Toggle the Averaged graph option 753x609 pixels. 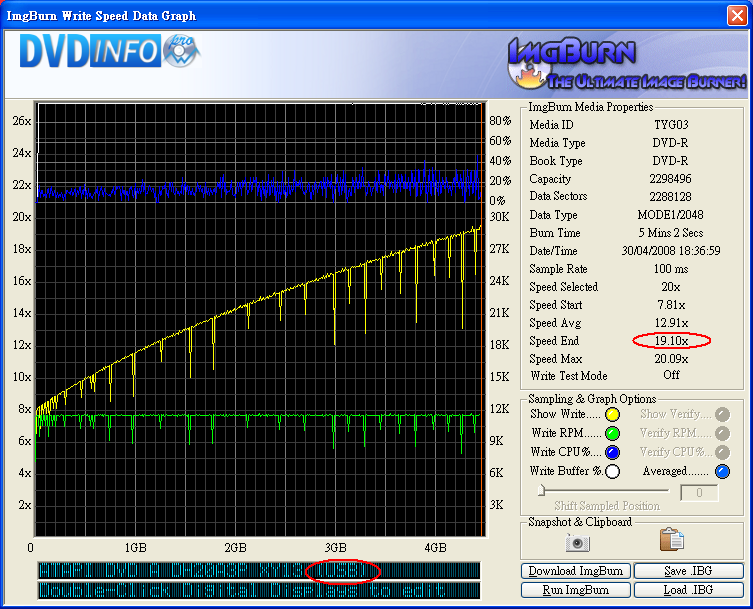[722, 471]
